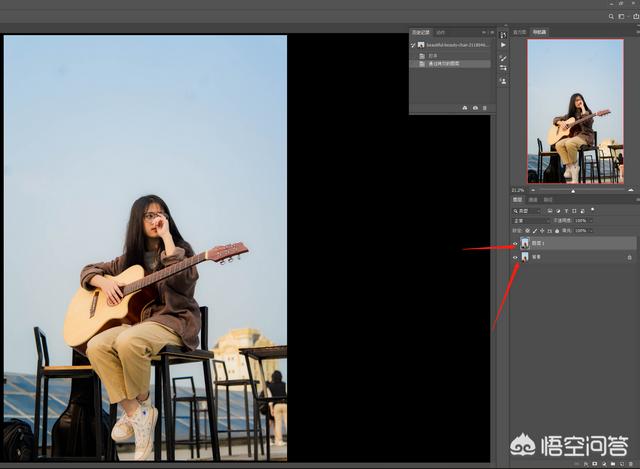Open the History panel icon in dock strip

(x=503, y=36)
